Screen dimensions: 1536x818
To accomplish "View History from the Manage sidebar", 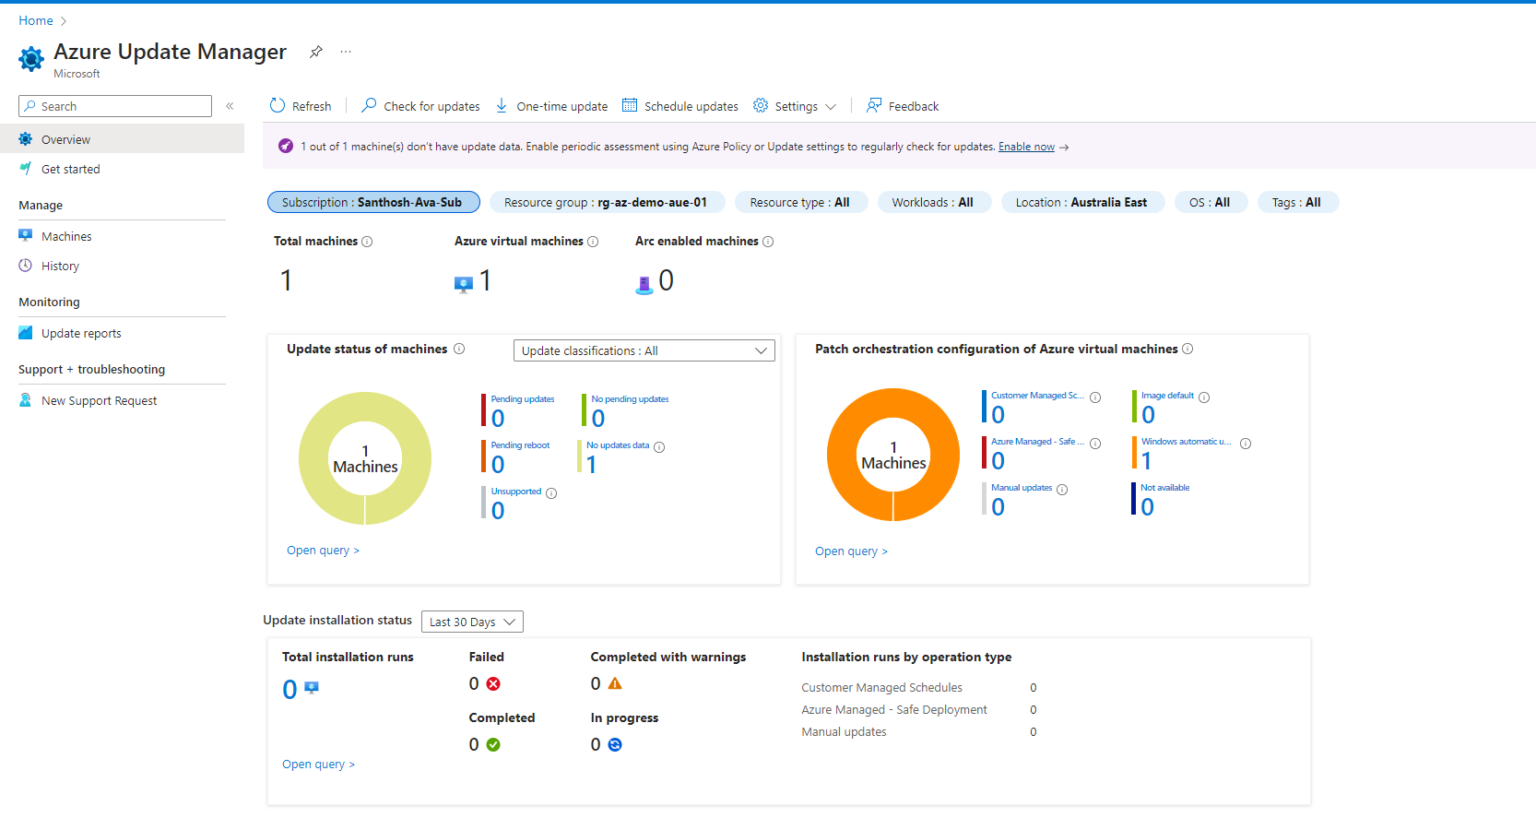I will click(58, 265).
